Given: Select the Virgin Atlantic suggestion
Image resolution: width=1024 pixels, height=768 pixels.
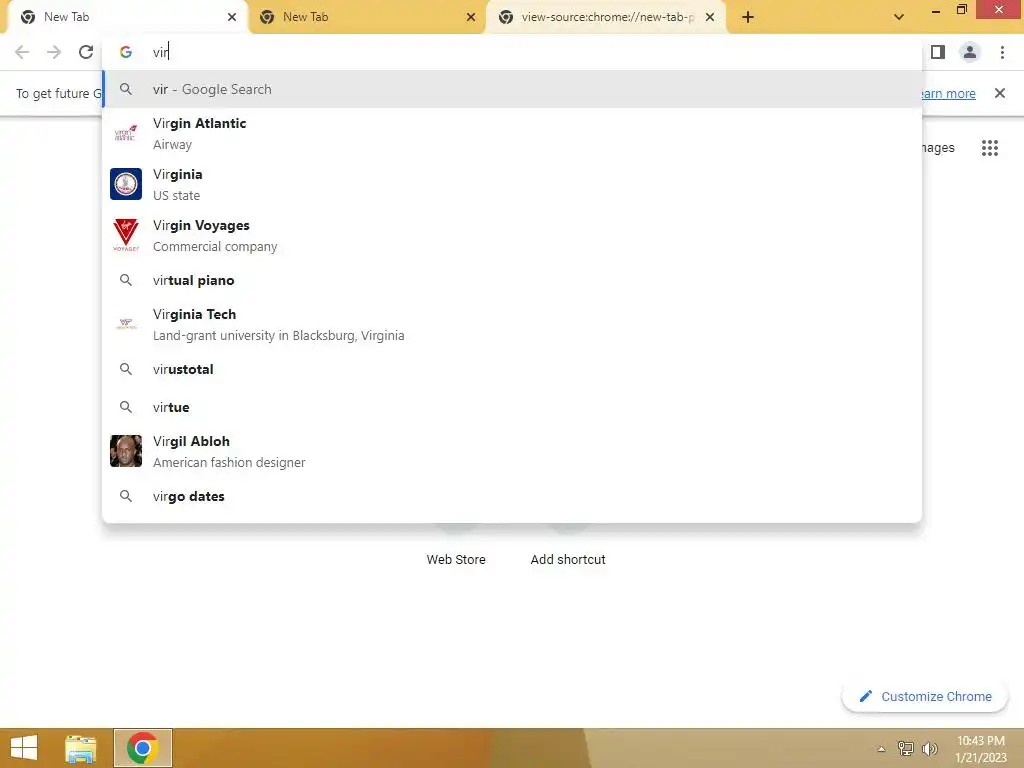Looking at the screenshot, I should (x=512, y=133).
